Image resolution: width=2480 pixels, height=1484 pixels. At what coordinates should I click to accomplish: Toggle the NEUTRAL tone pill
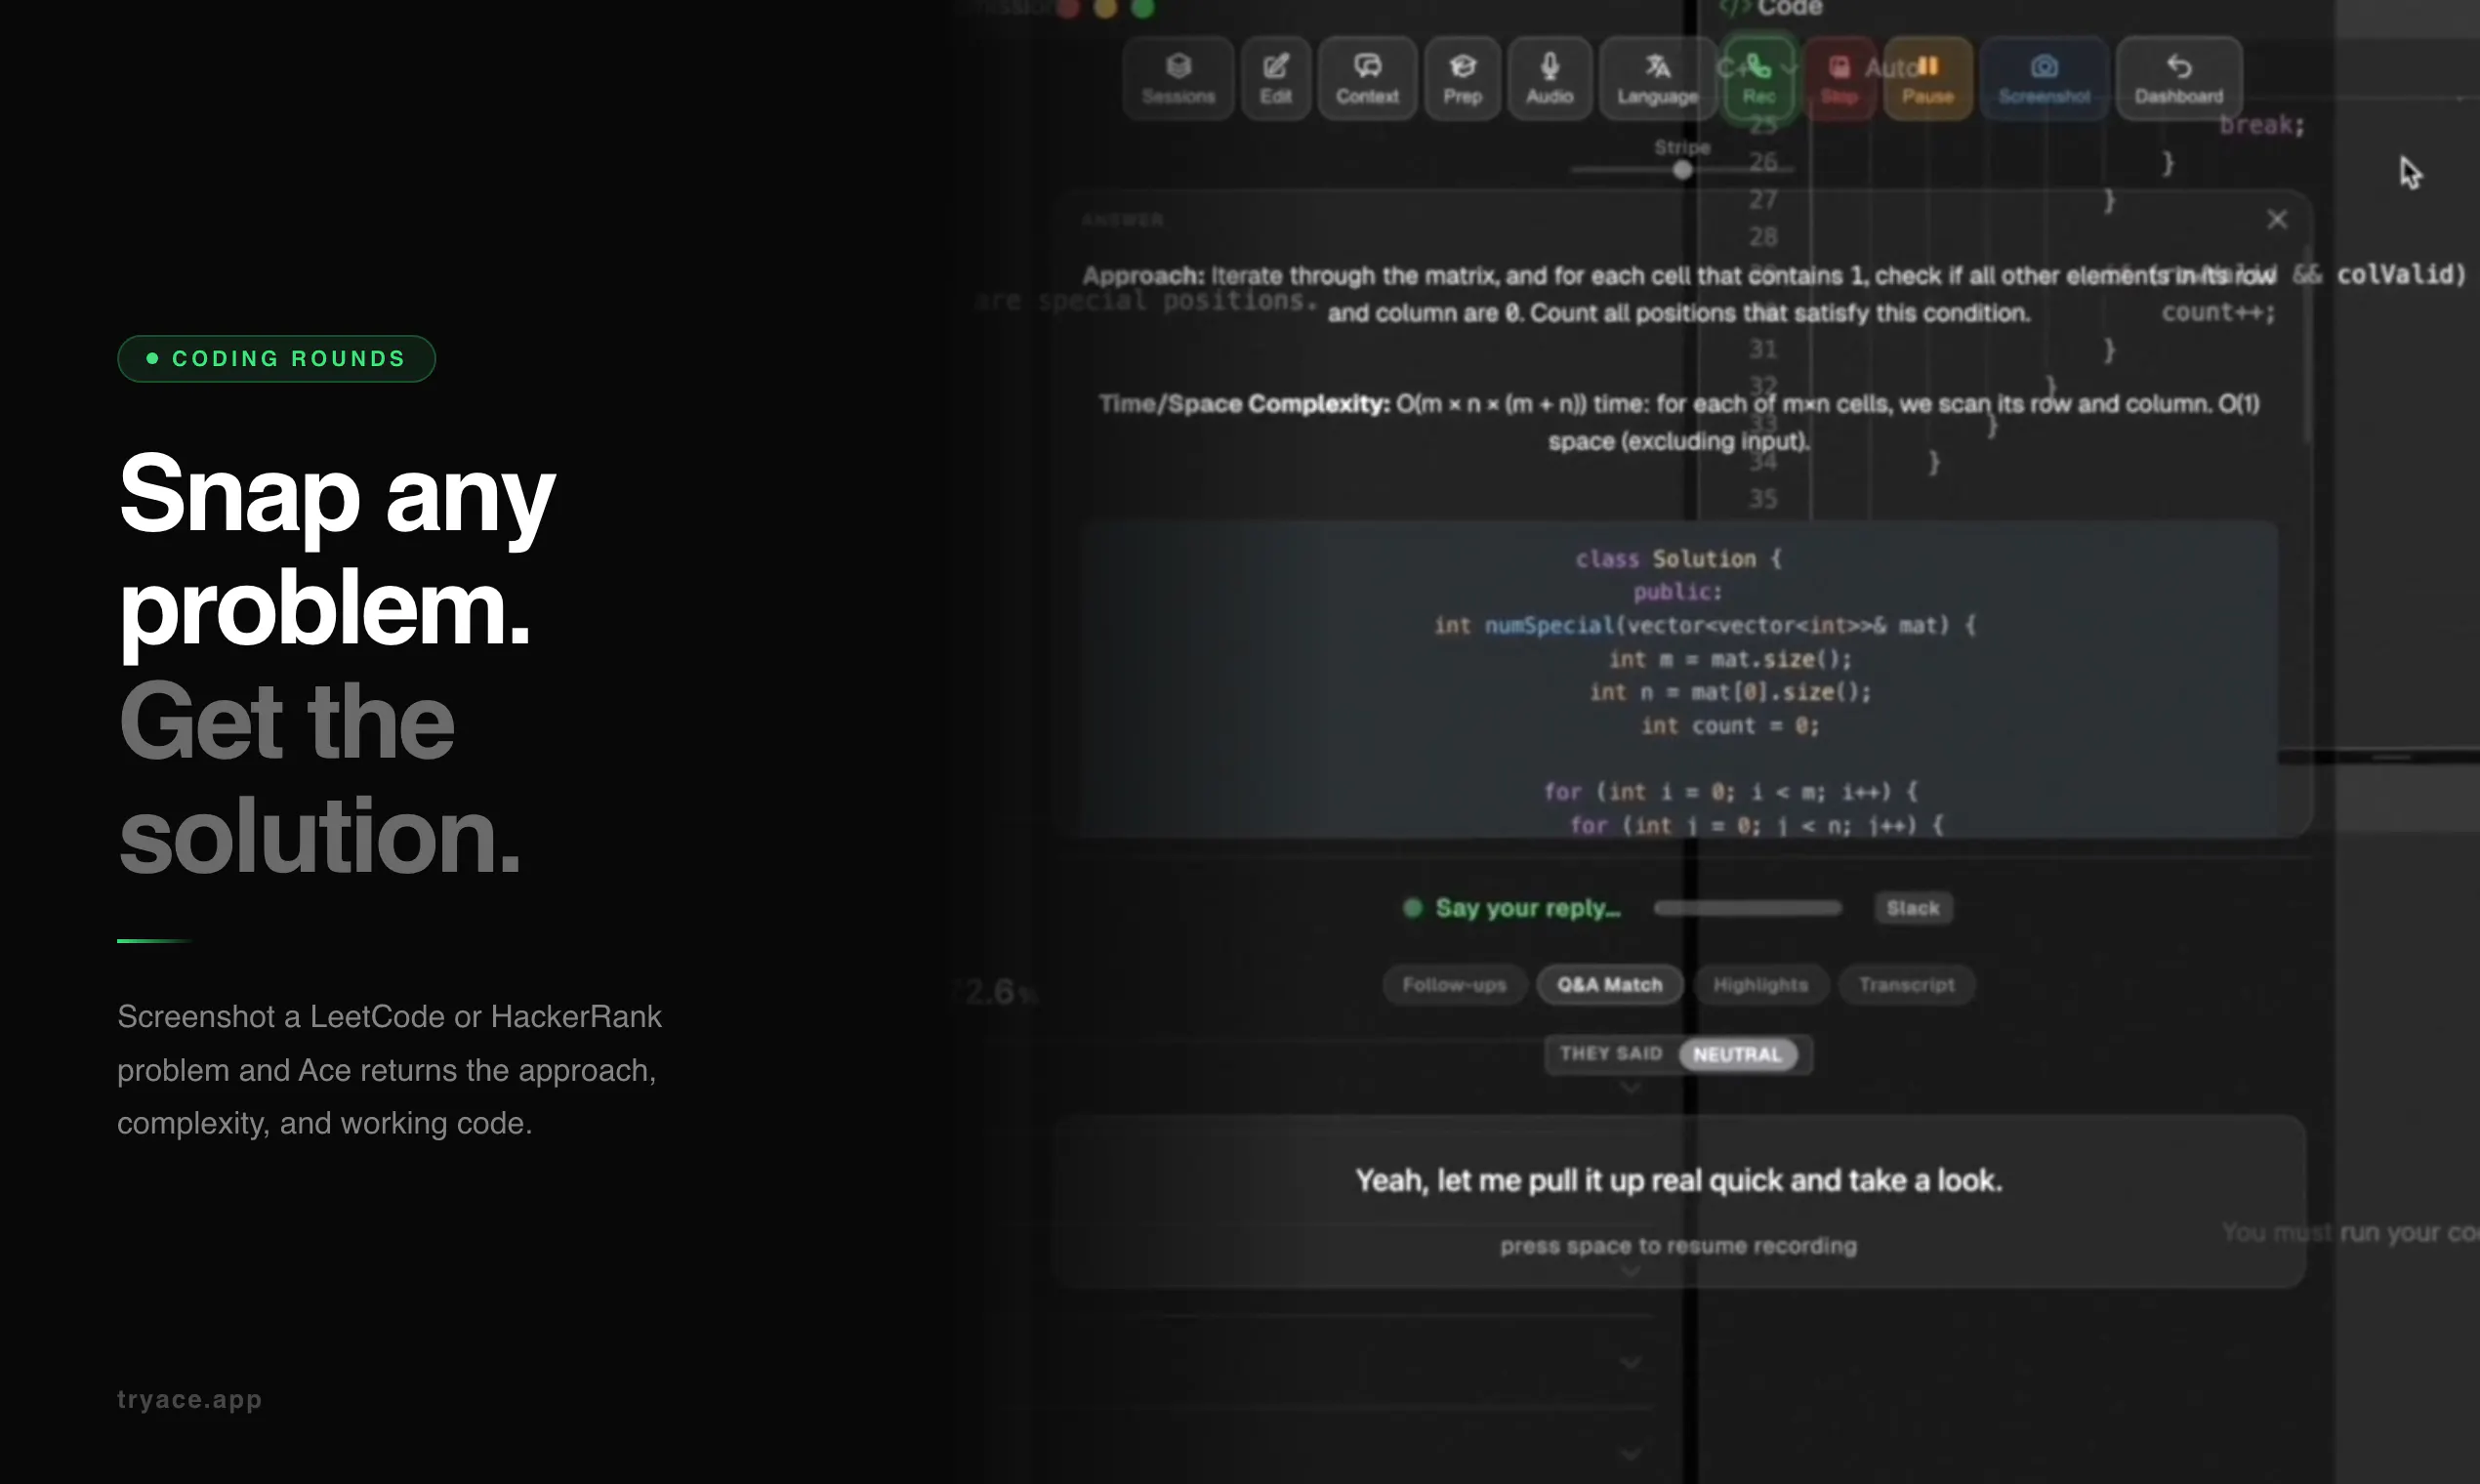tap(1737, 1055)
